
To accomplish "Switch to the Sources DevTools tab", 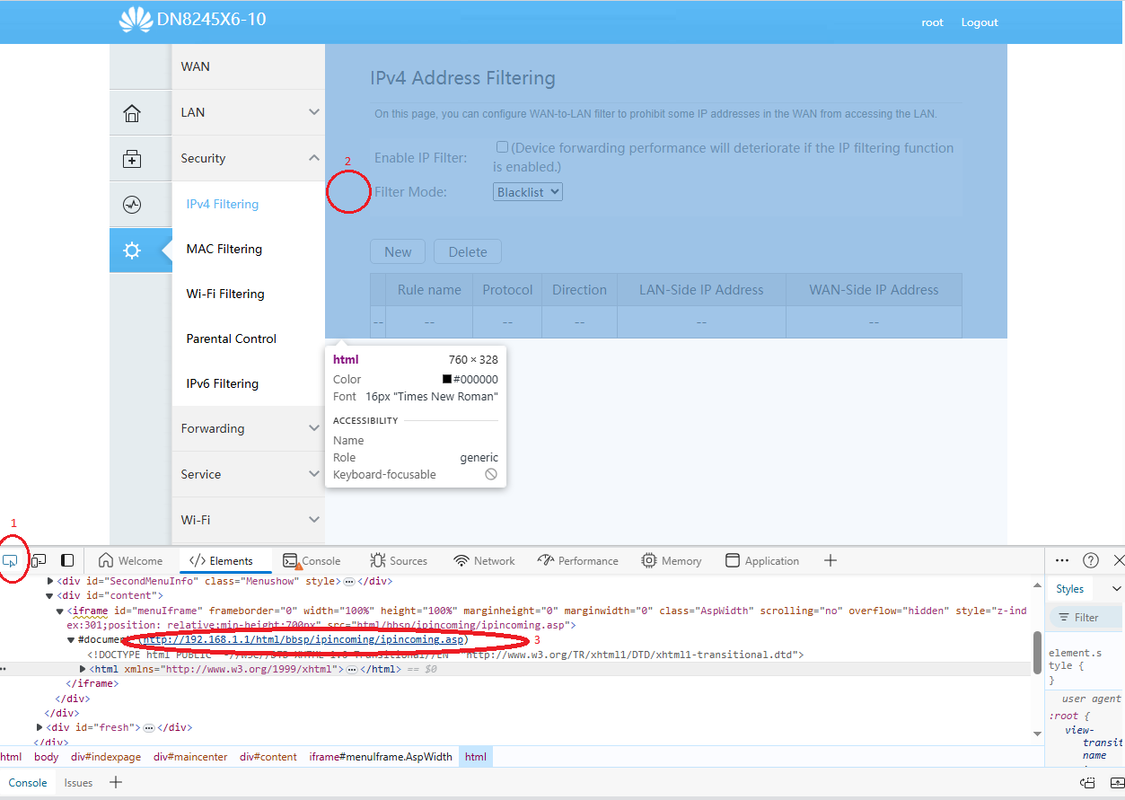I will pos(398,561).
